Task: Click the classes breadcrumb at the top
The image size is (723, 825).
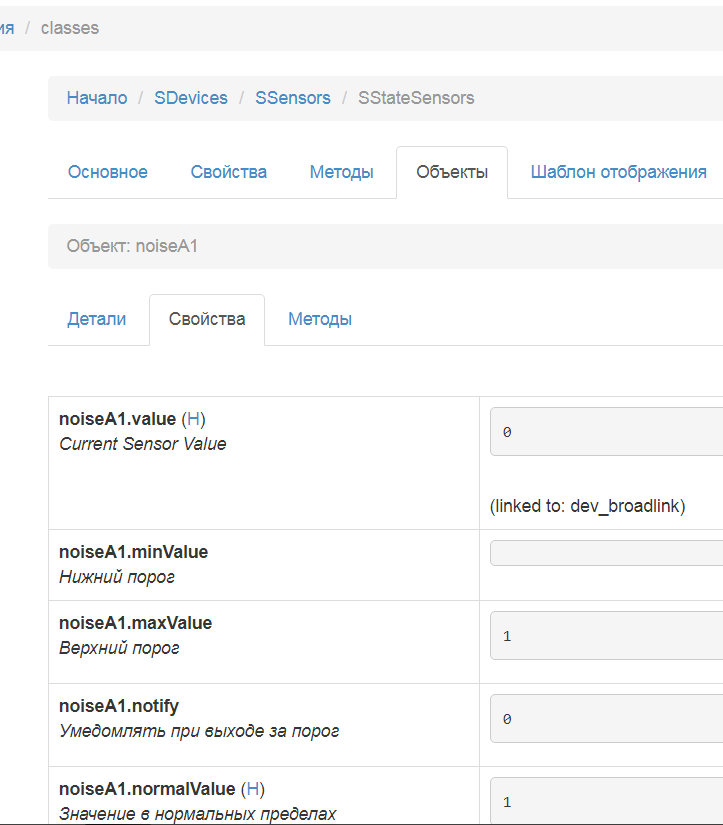Action: (70, 28)
